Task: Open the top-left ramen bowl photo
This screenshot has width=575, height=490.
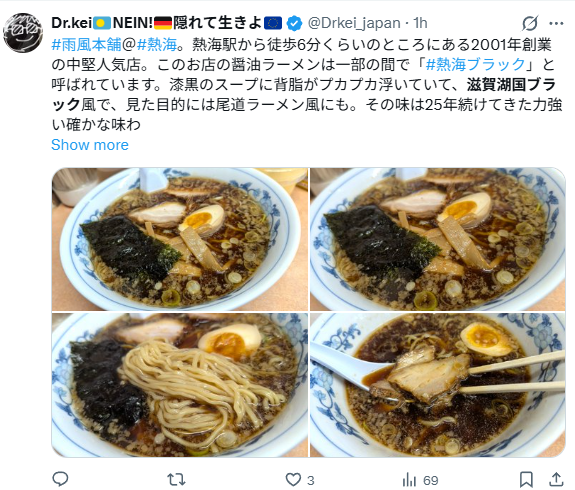Action: pos(180,239)
